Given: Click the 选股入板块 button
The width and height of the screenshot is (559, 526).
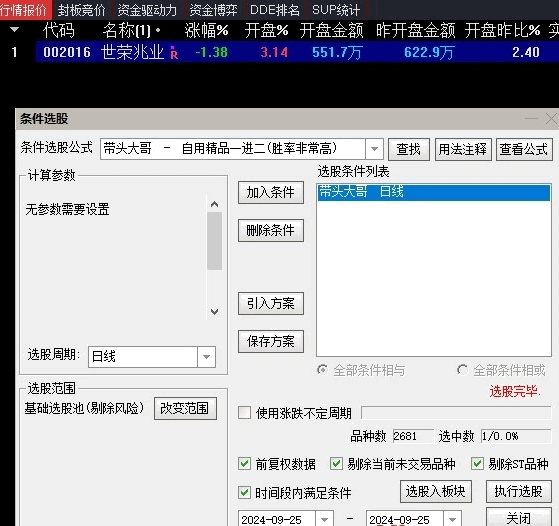Looking at the screenshot, I should click(436, 491).
